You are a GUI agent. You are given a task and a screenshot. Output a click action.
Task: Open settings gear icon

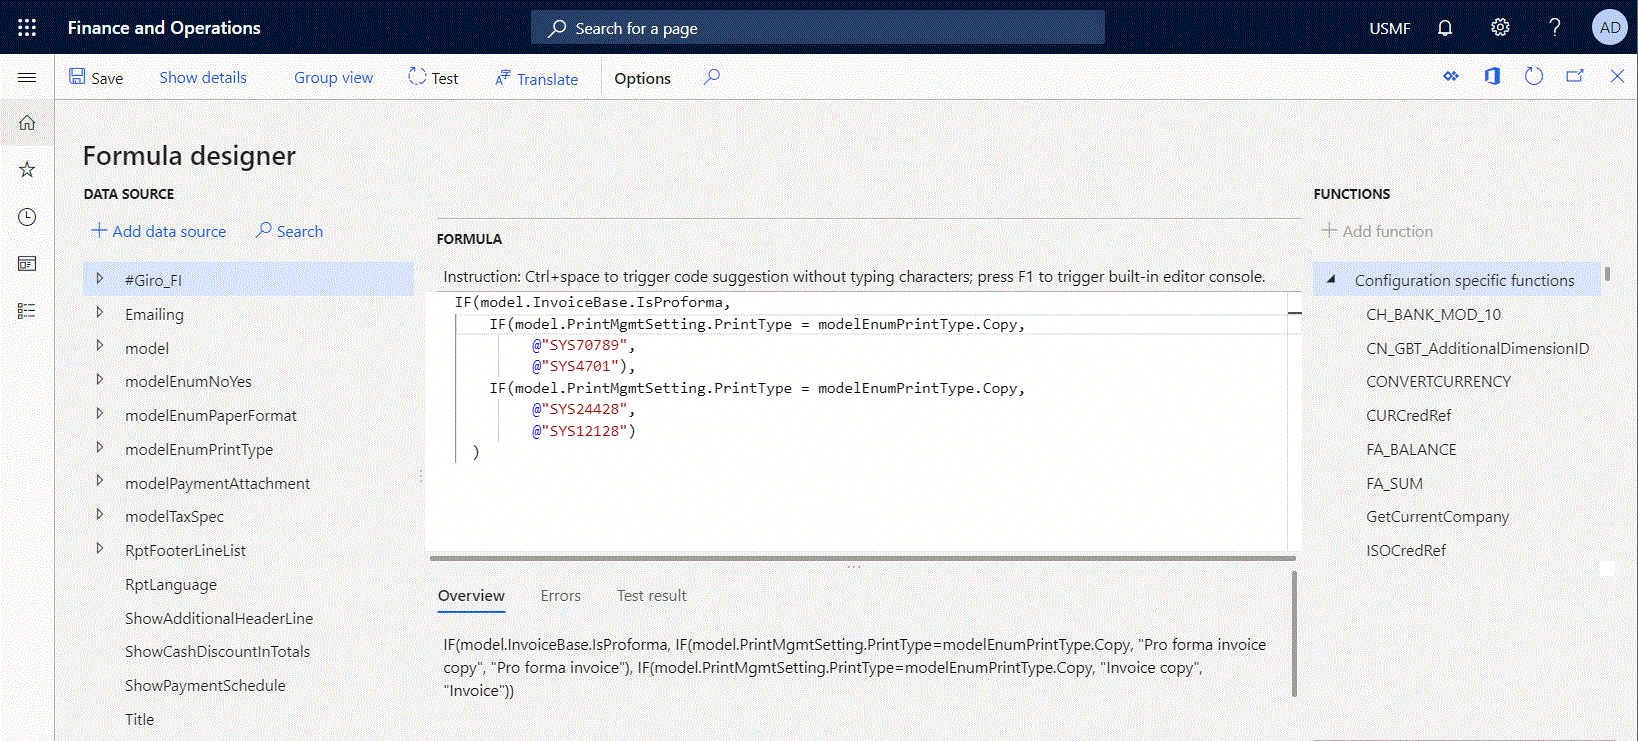1500,28
